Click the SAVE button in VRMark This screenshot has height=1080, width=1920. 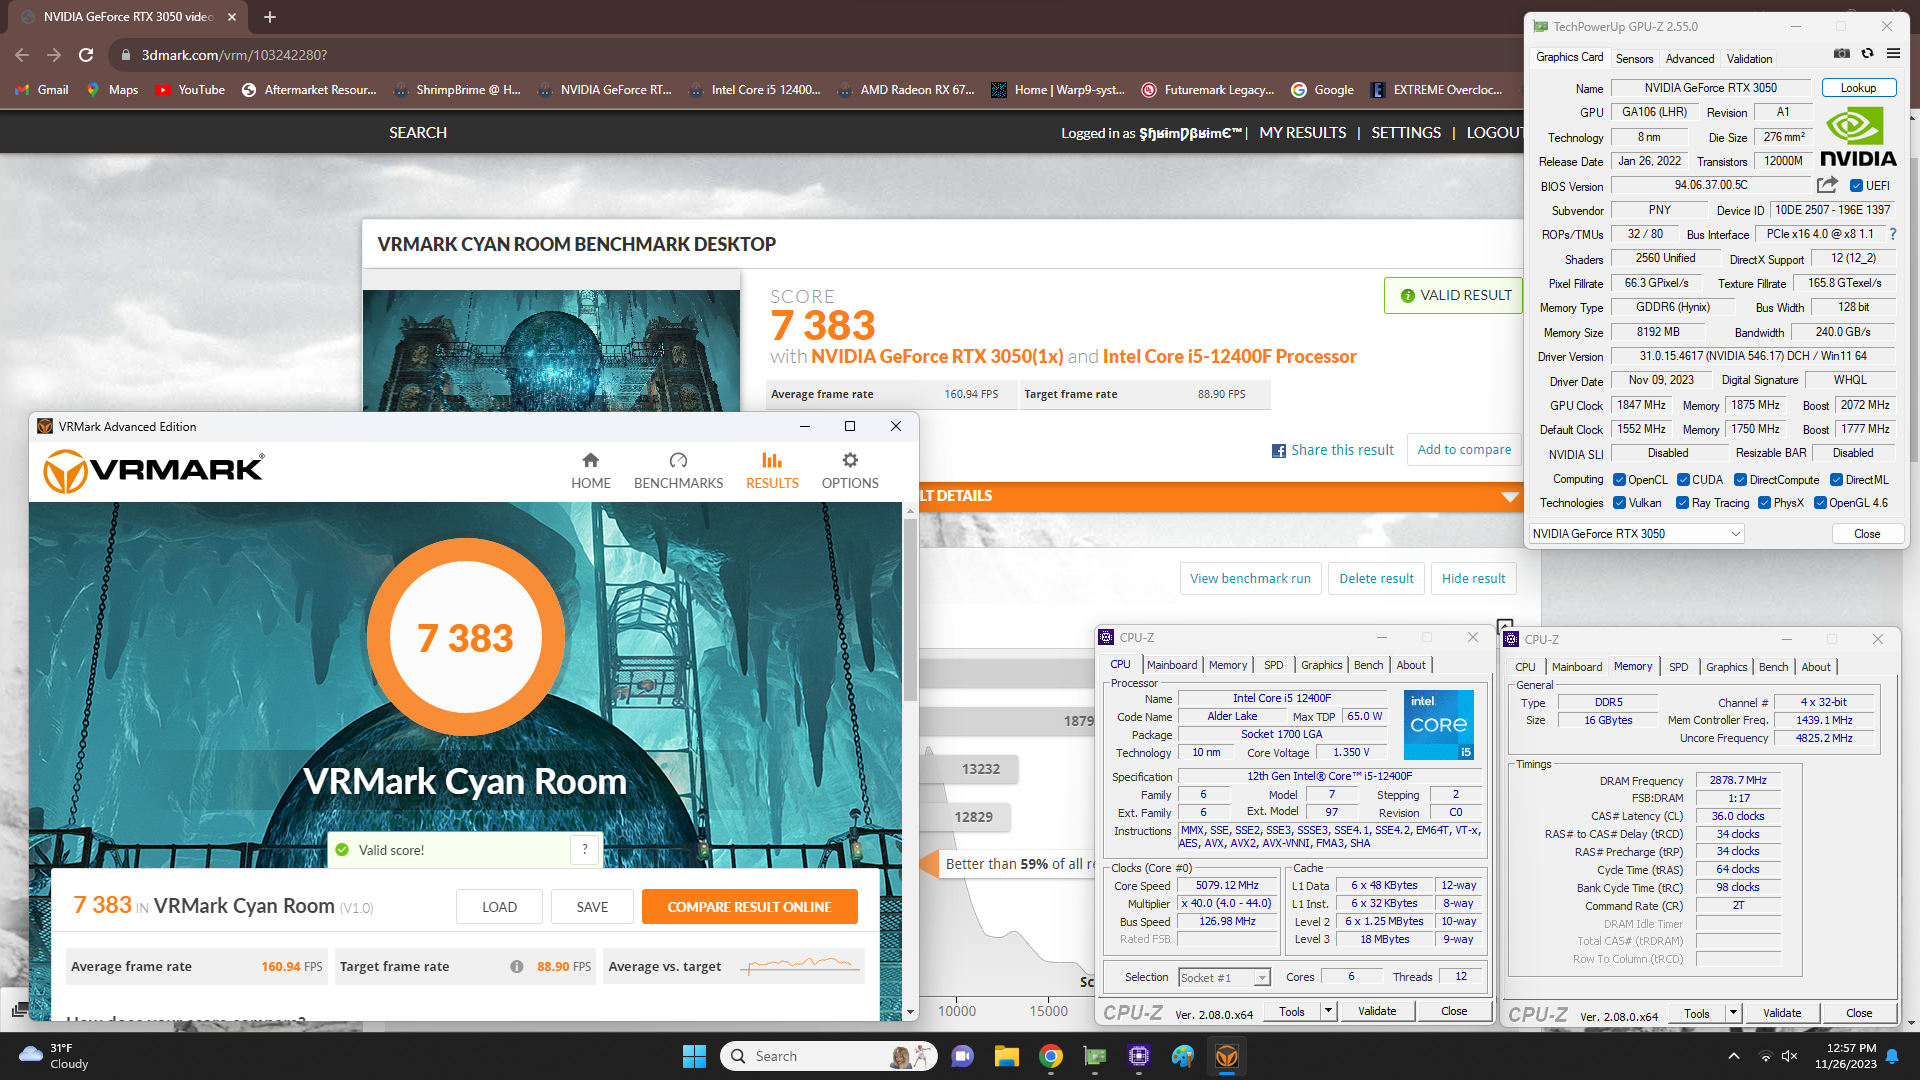(x=592, y=907)
